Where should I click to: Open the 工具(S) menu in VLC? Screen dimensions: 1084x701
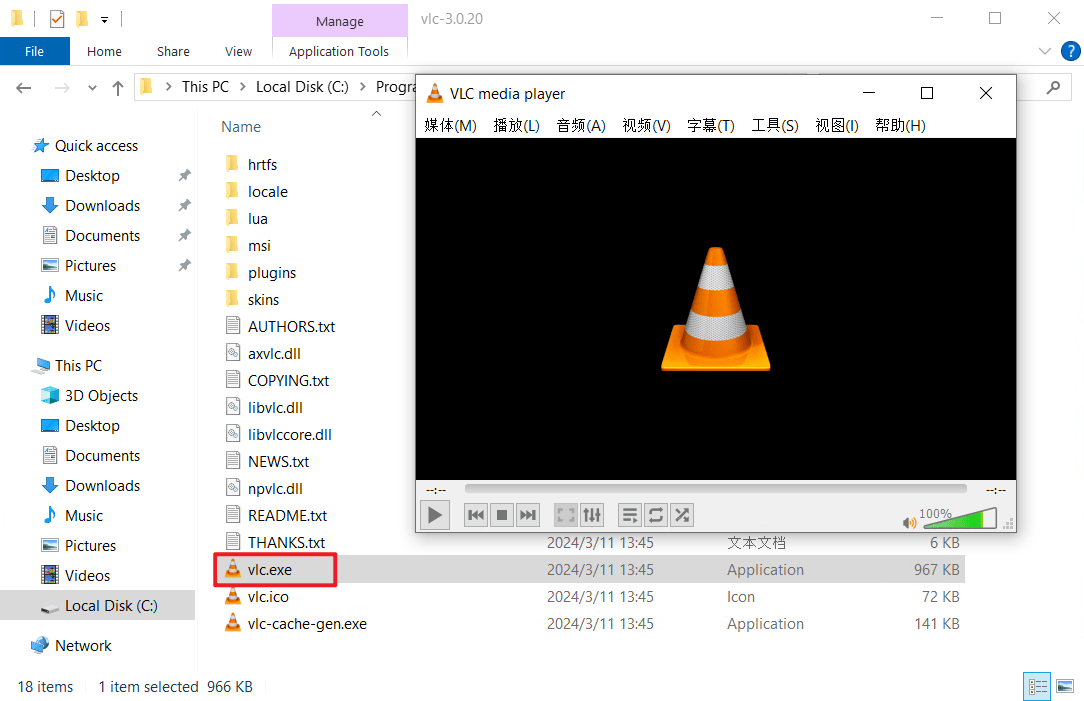click(x=773, y=125)
